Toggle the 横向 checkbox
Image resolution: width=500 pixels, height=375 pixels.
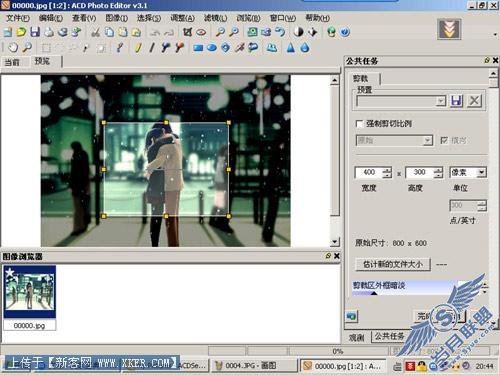coord(444,140)
